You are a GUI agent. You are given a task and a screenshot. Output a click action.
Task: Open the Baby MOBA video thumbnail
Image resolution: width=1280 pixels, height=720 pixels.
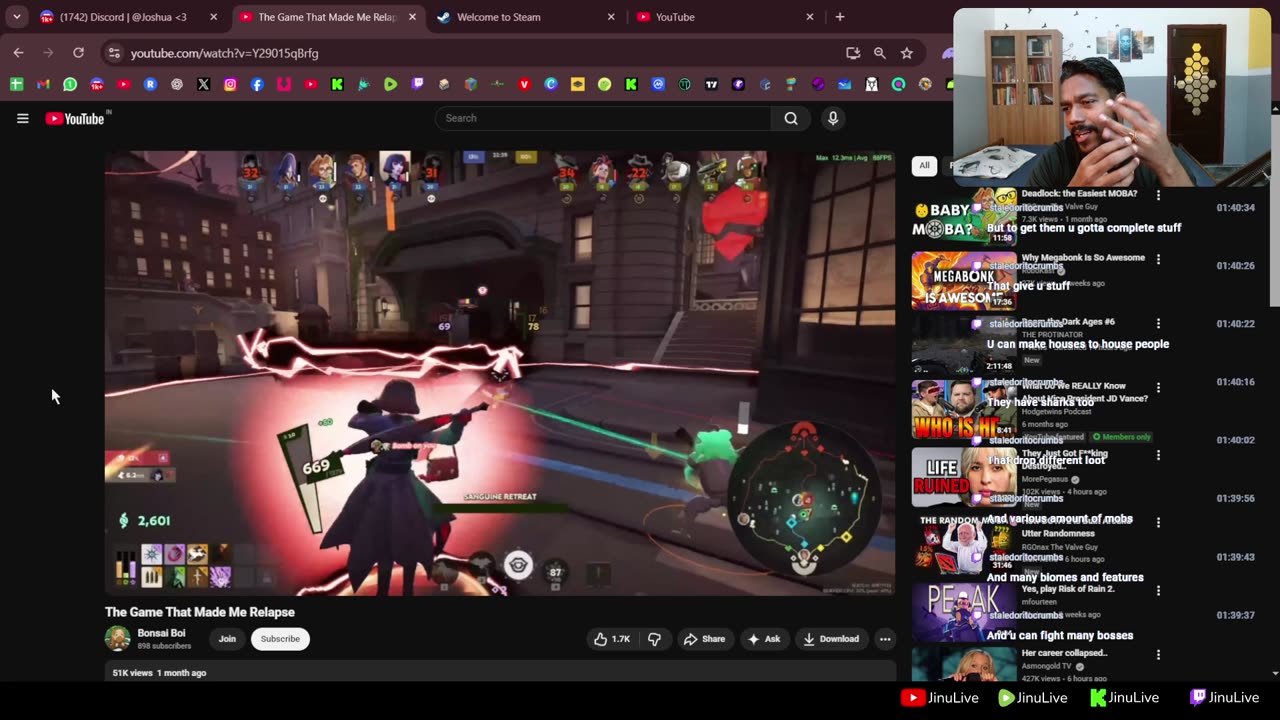coord(964,217)
